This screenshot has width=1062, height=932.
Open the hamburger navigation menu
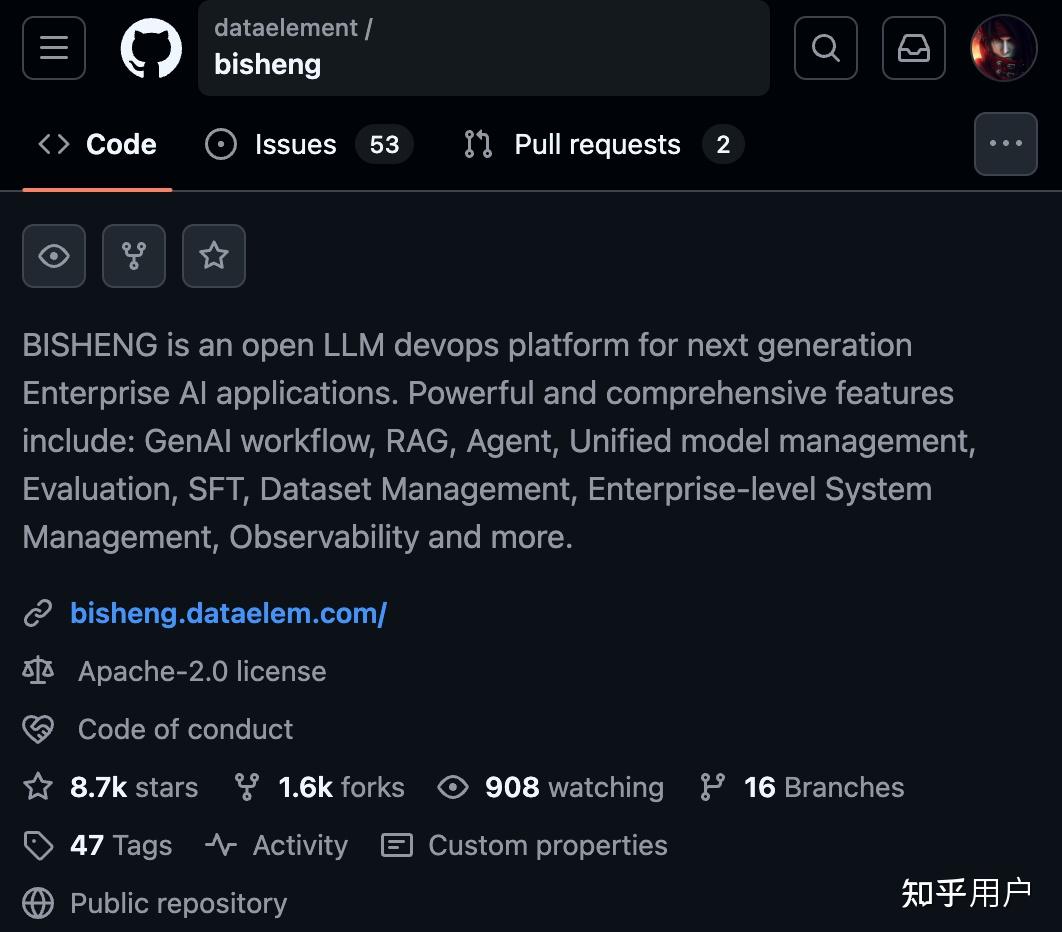click(x=54, y=47)
